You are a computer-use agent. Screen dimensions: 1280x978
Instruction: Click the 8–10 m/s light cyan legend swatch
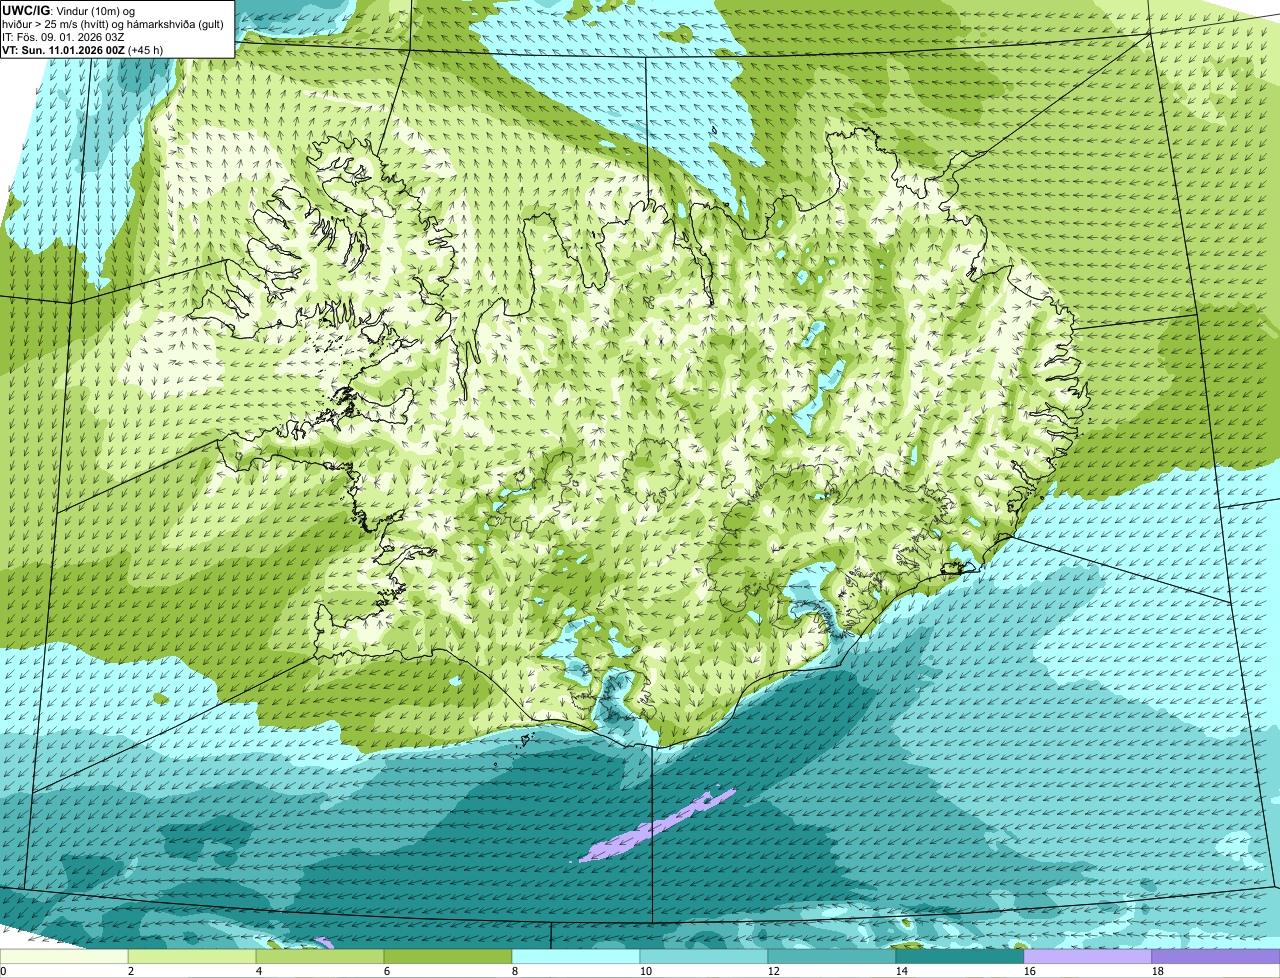pos(576,957)
